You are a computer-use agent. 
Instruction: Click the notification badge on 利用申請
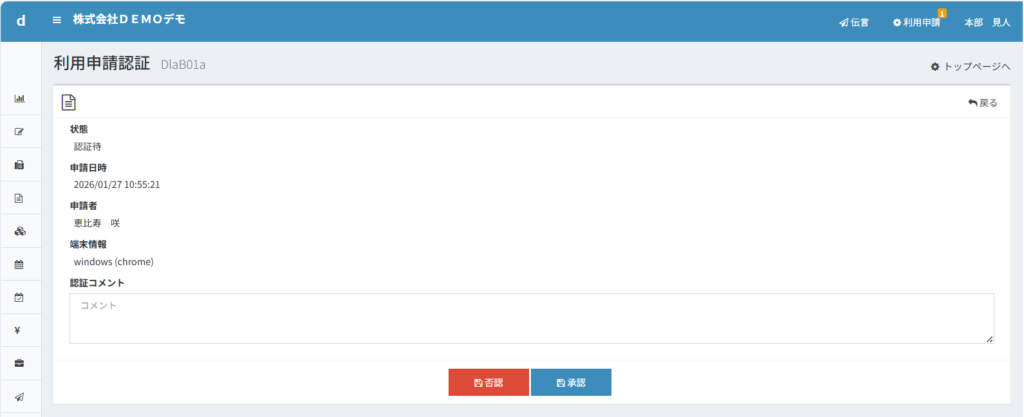942,12
